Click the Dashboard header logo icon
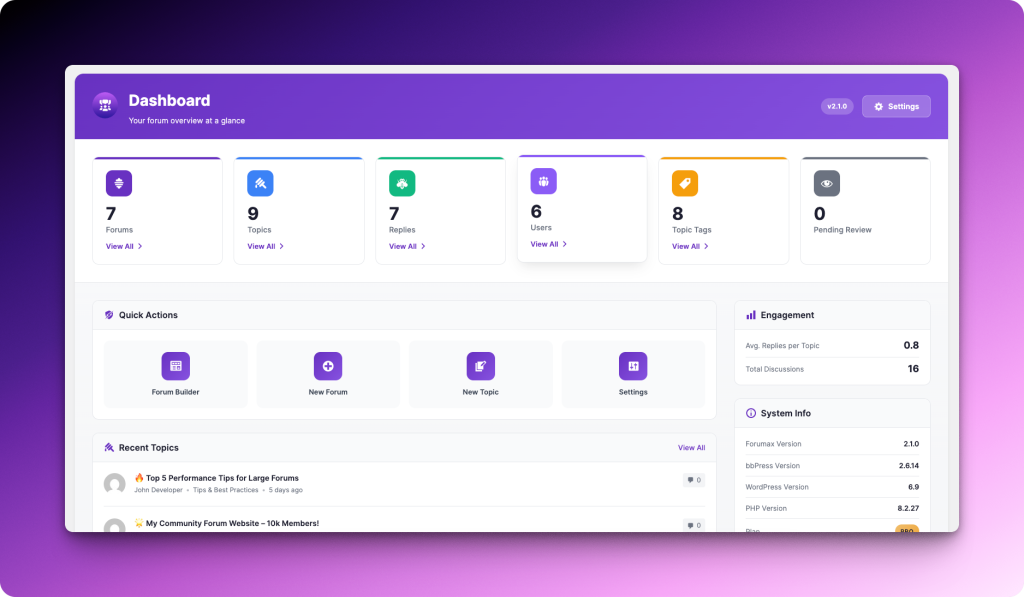 click(x=104, y=105)
